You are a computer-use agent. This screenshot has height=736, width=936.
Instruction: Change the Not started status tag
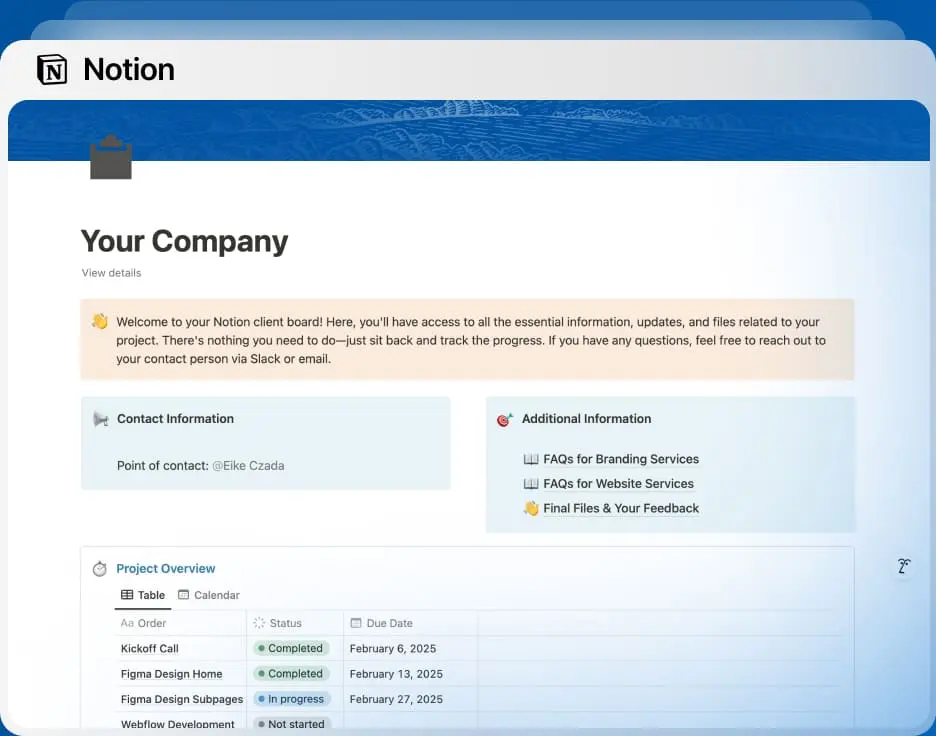point(291,723)
